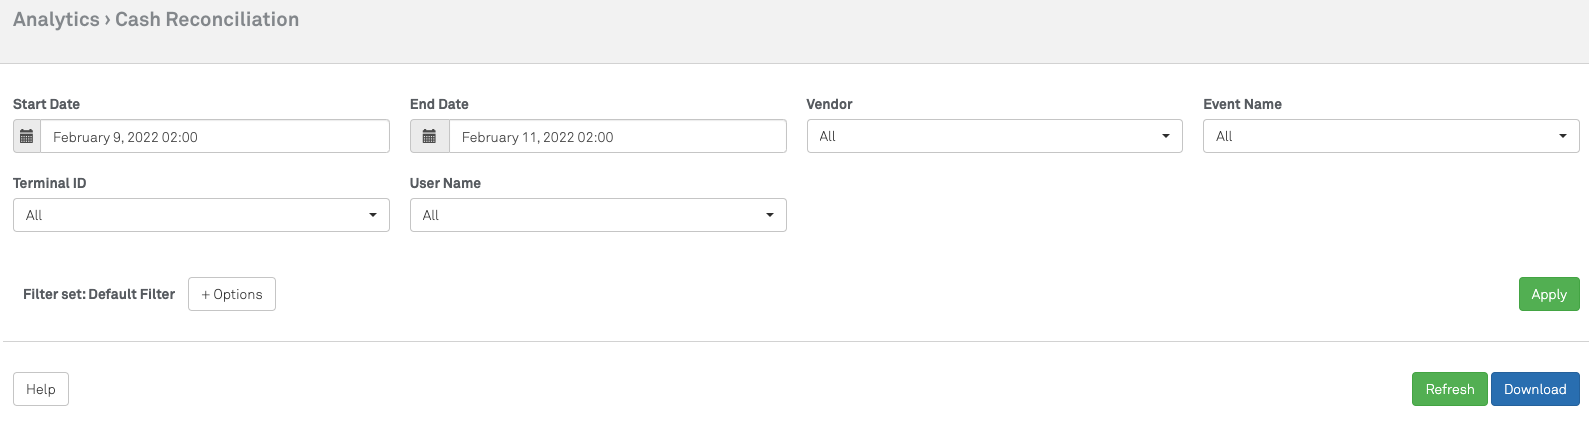Click the End Date calendar icon

click(x=429, y=137)
